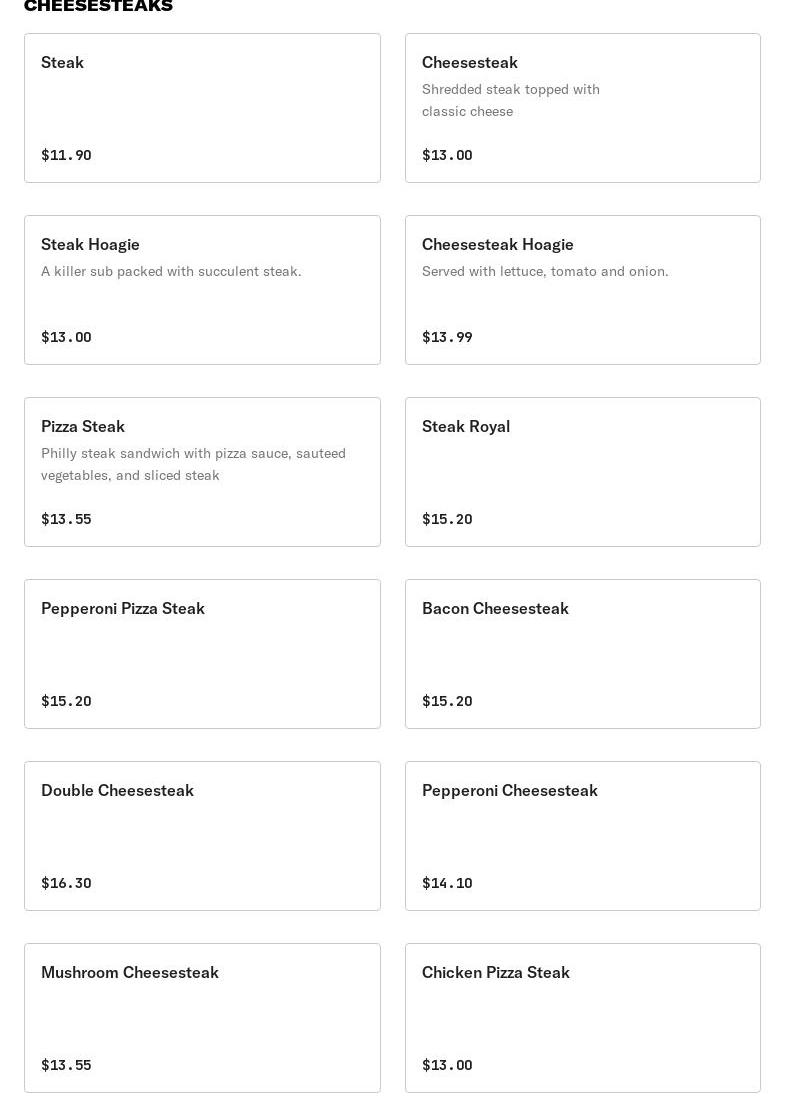Select the Steak Royal card

582,472
